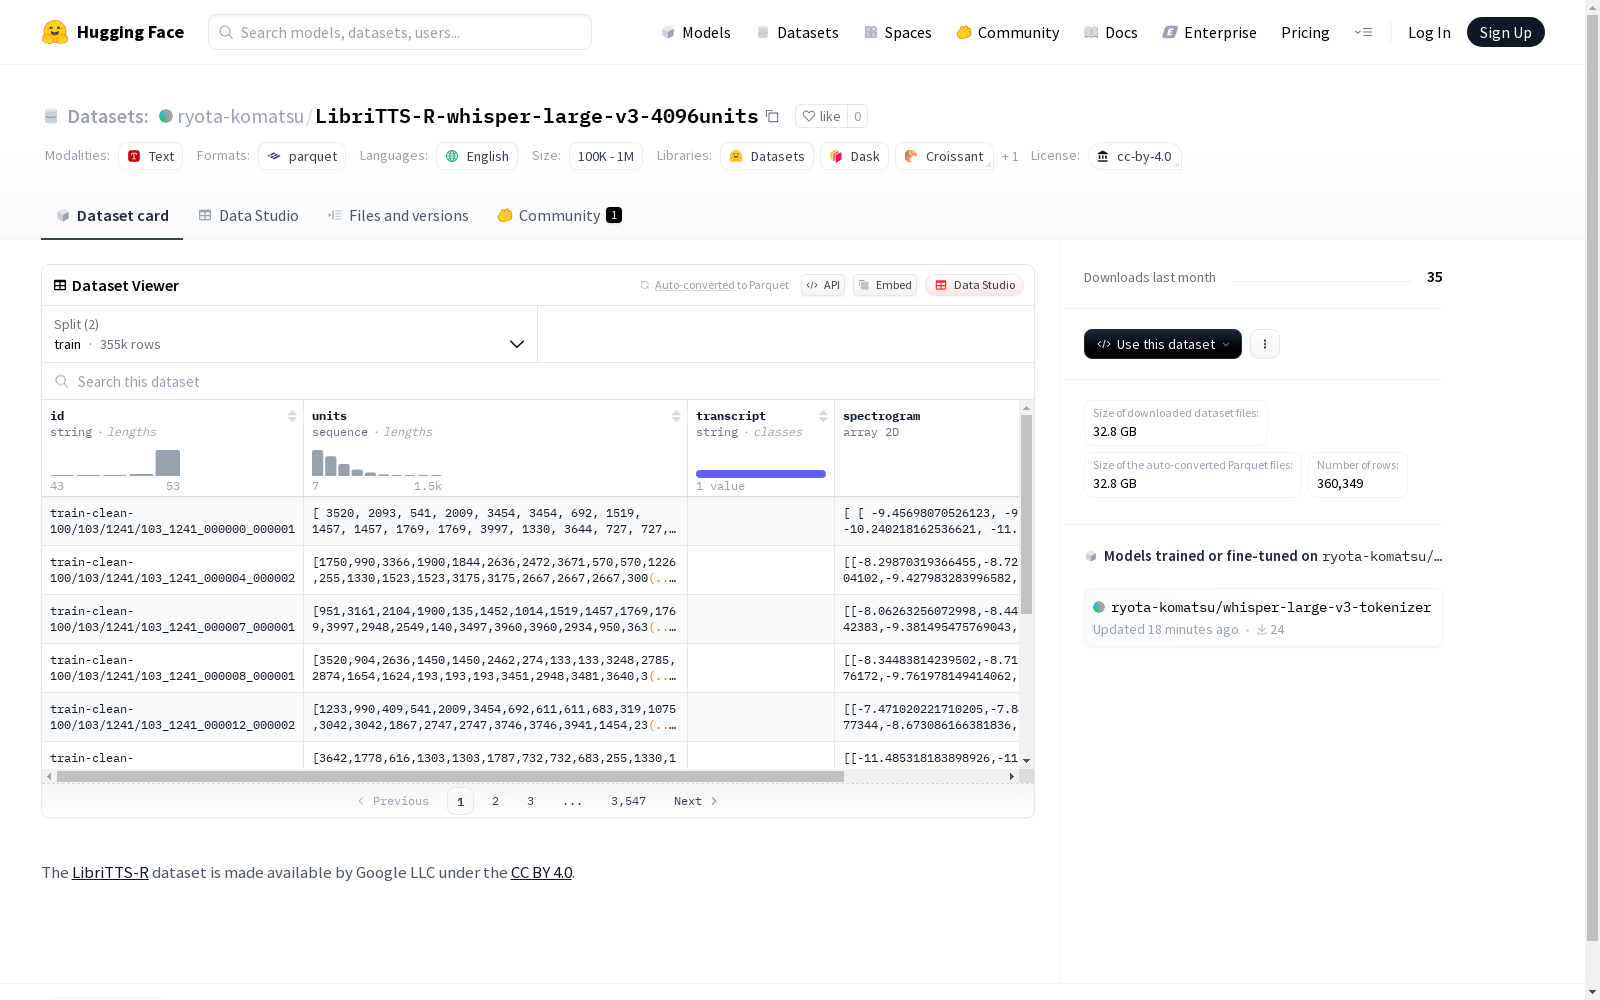Sort the id column

292,416
